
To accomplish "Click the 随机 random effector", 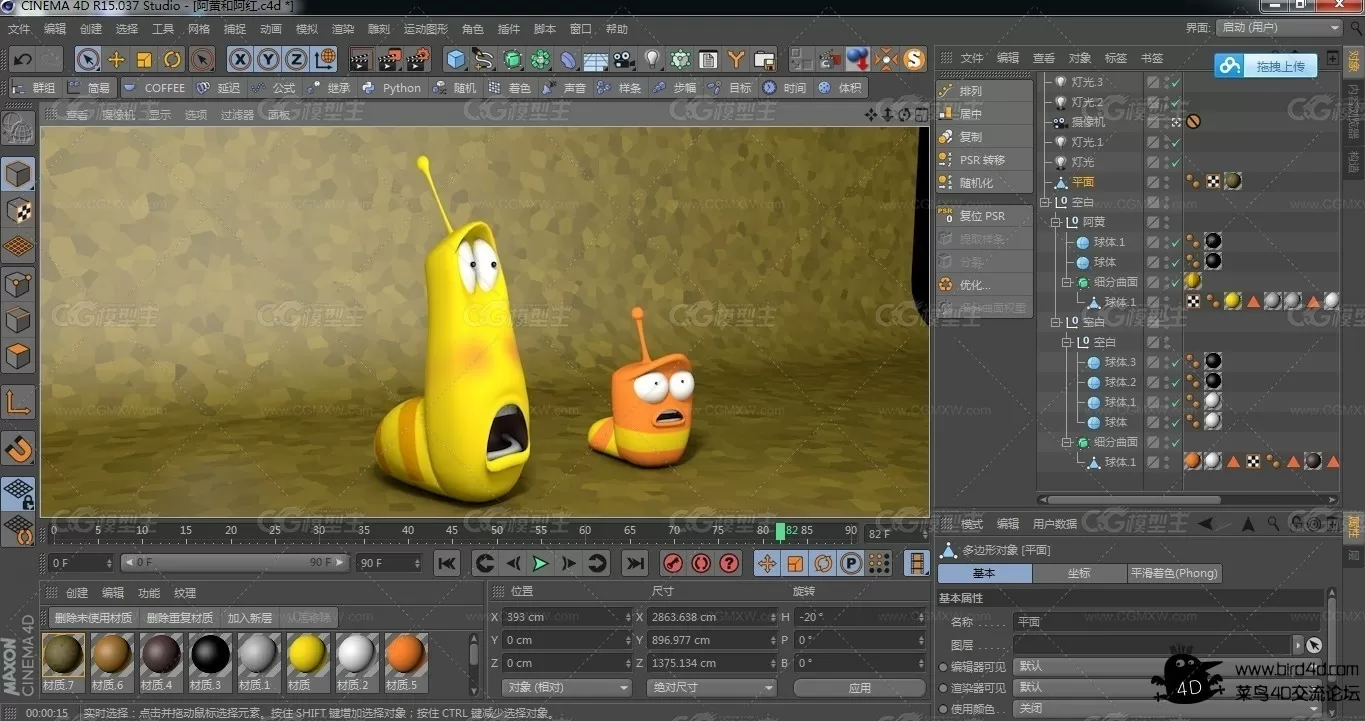I will (456, 88).
